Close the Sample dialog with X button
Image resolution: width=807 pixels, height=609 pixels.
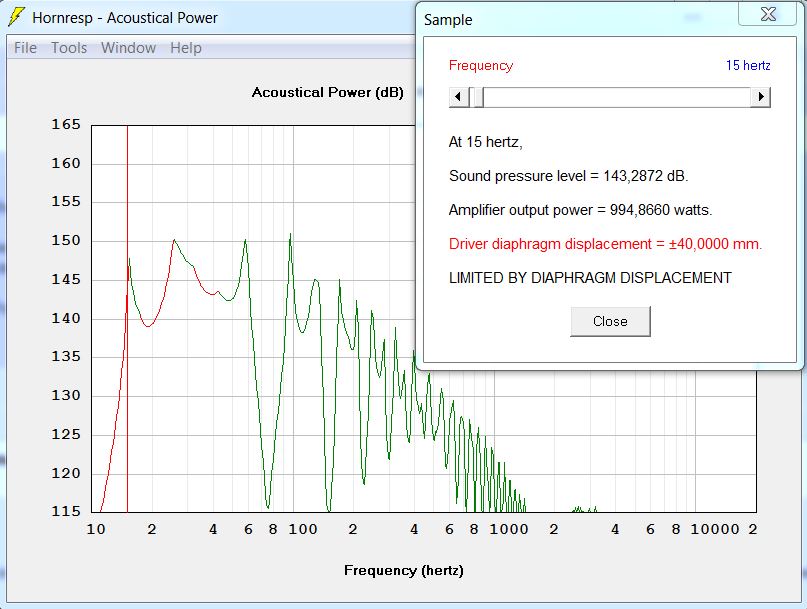click(x=768, y=14)
